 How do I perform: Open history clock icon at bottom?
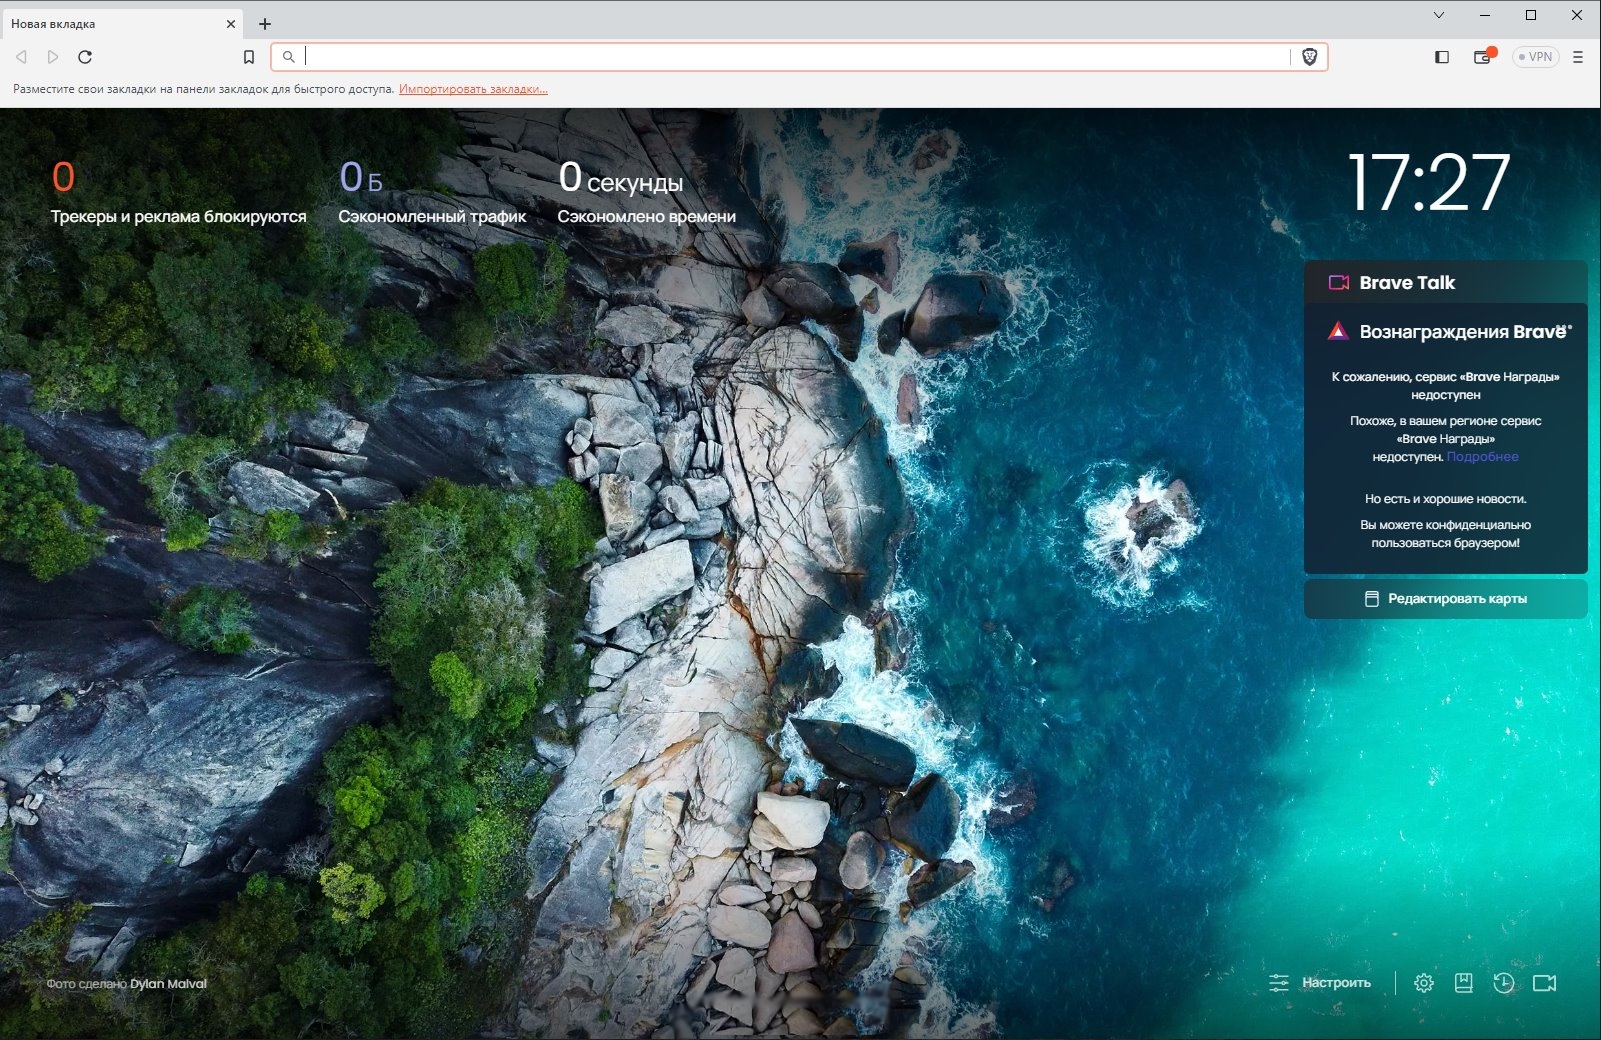coord(1504,983)
